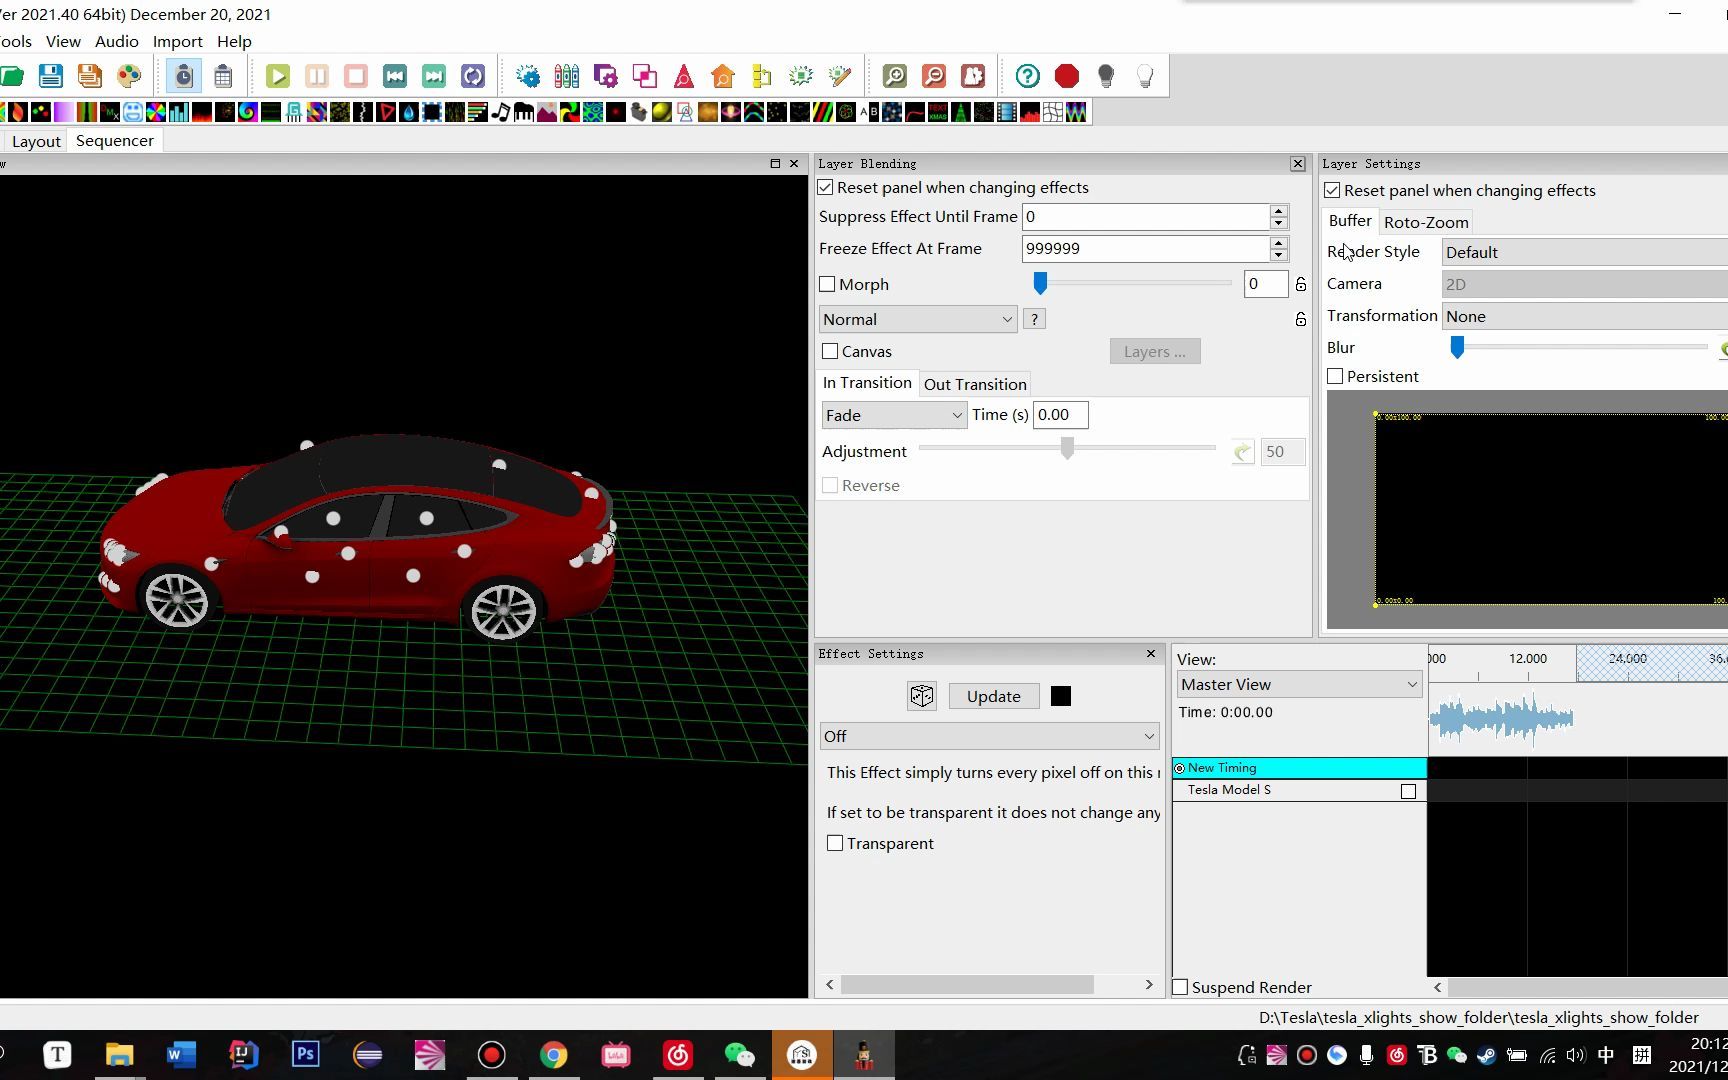
Task: Toggle the Canvas checkbox
Action: click(x=830, y=352)
